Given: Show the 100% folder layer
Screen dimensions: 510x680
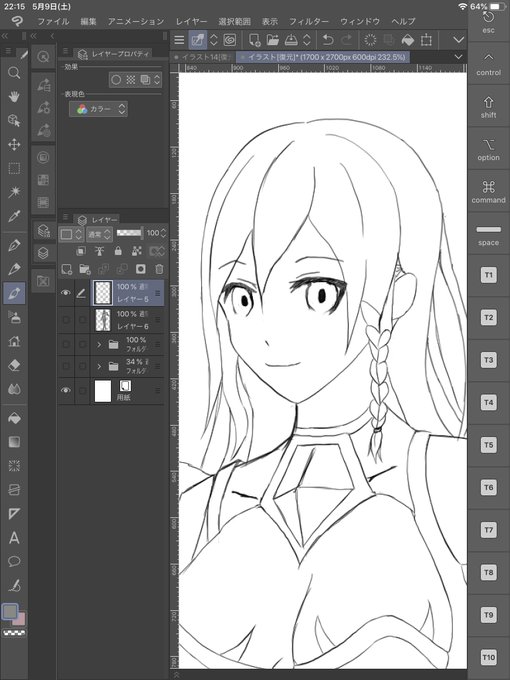Looking at the screenshot, I should (x=65, y=344).
